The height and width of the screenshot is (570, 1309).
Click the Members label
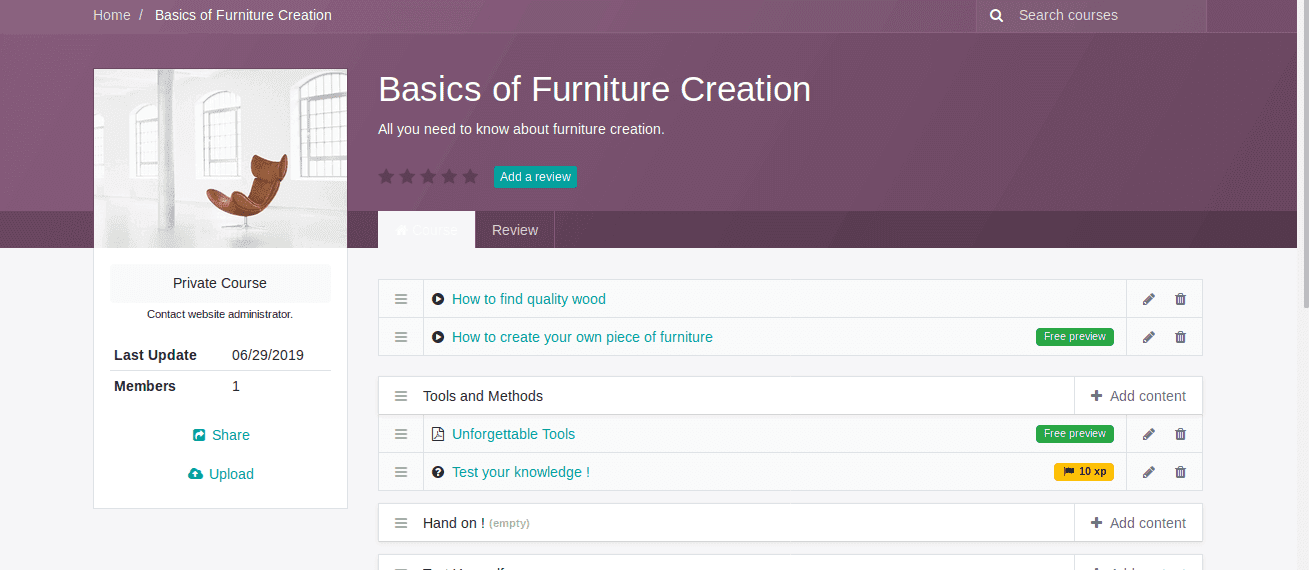pos(145,386)
